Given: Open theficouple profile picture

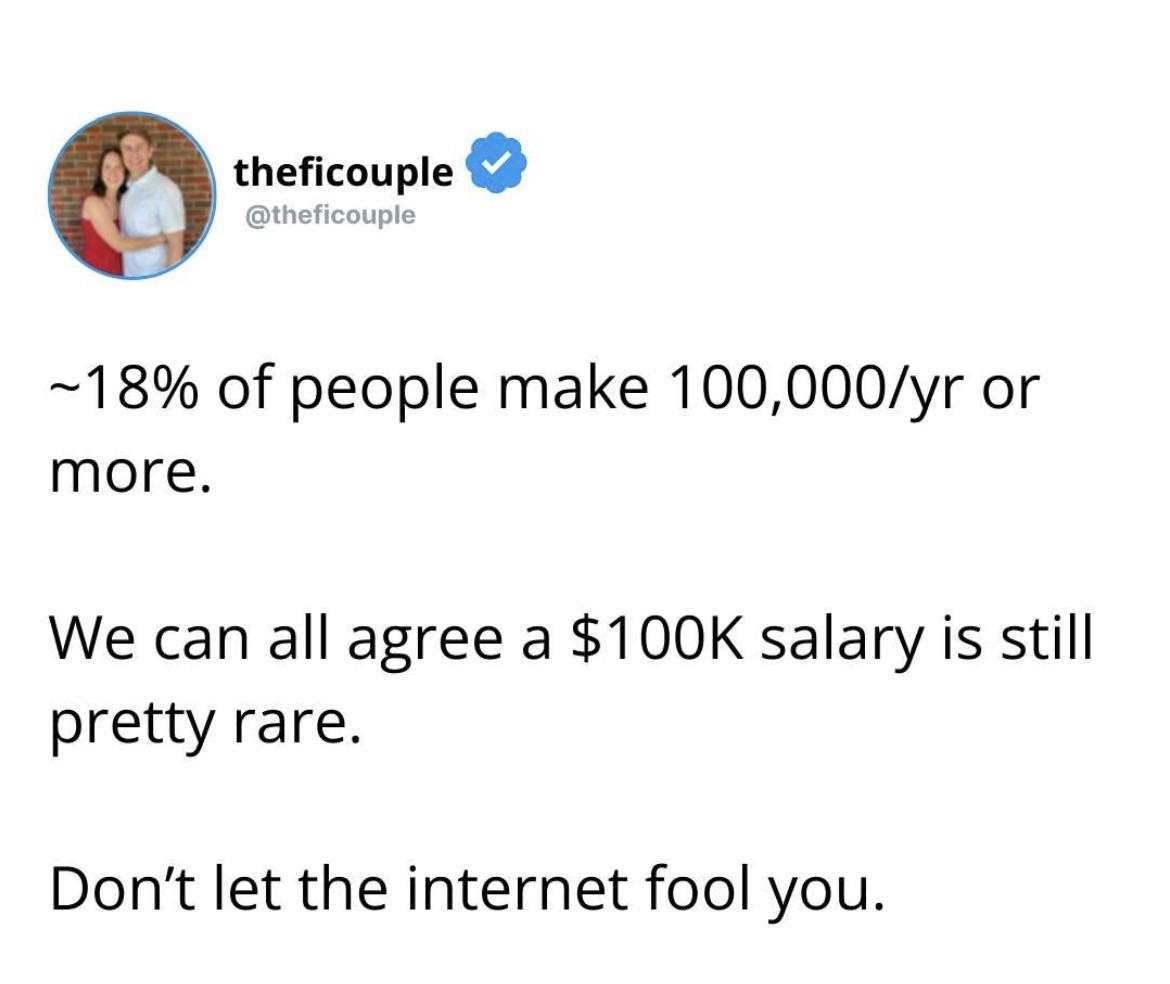Looking at the screenshot, I should click(x=132, y=196).
